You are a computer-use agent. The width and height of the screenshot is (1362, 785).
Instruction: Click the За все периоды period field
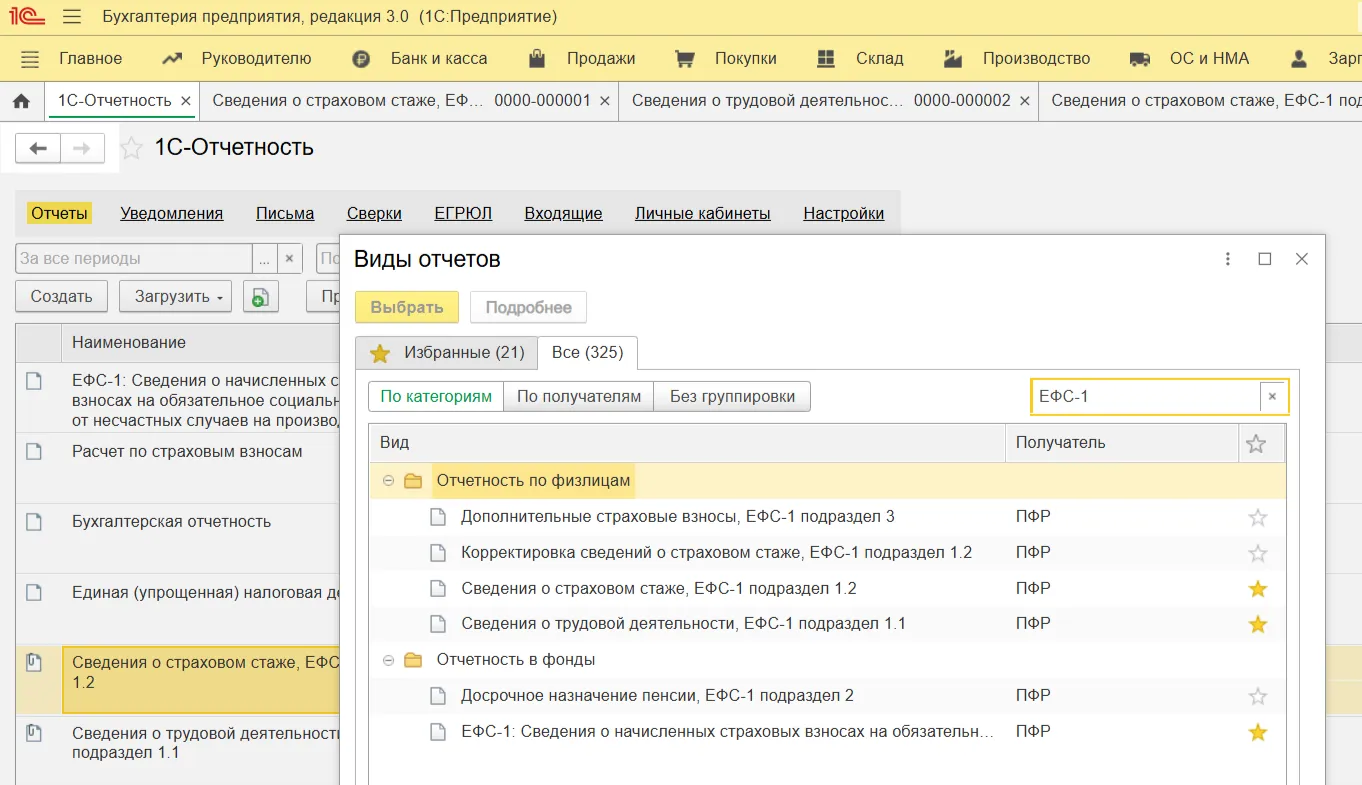[x=133, y=259]
